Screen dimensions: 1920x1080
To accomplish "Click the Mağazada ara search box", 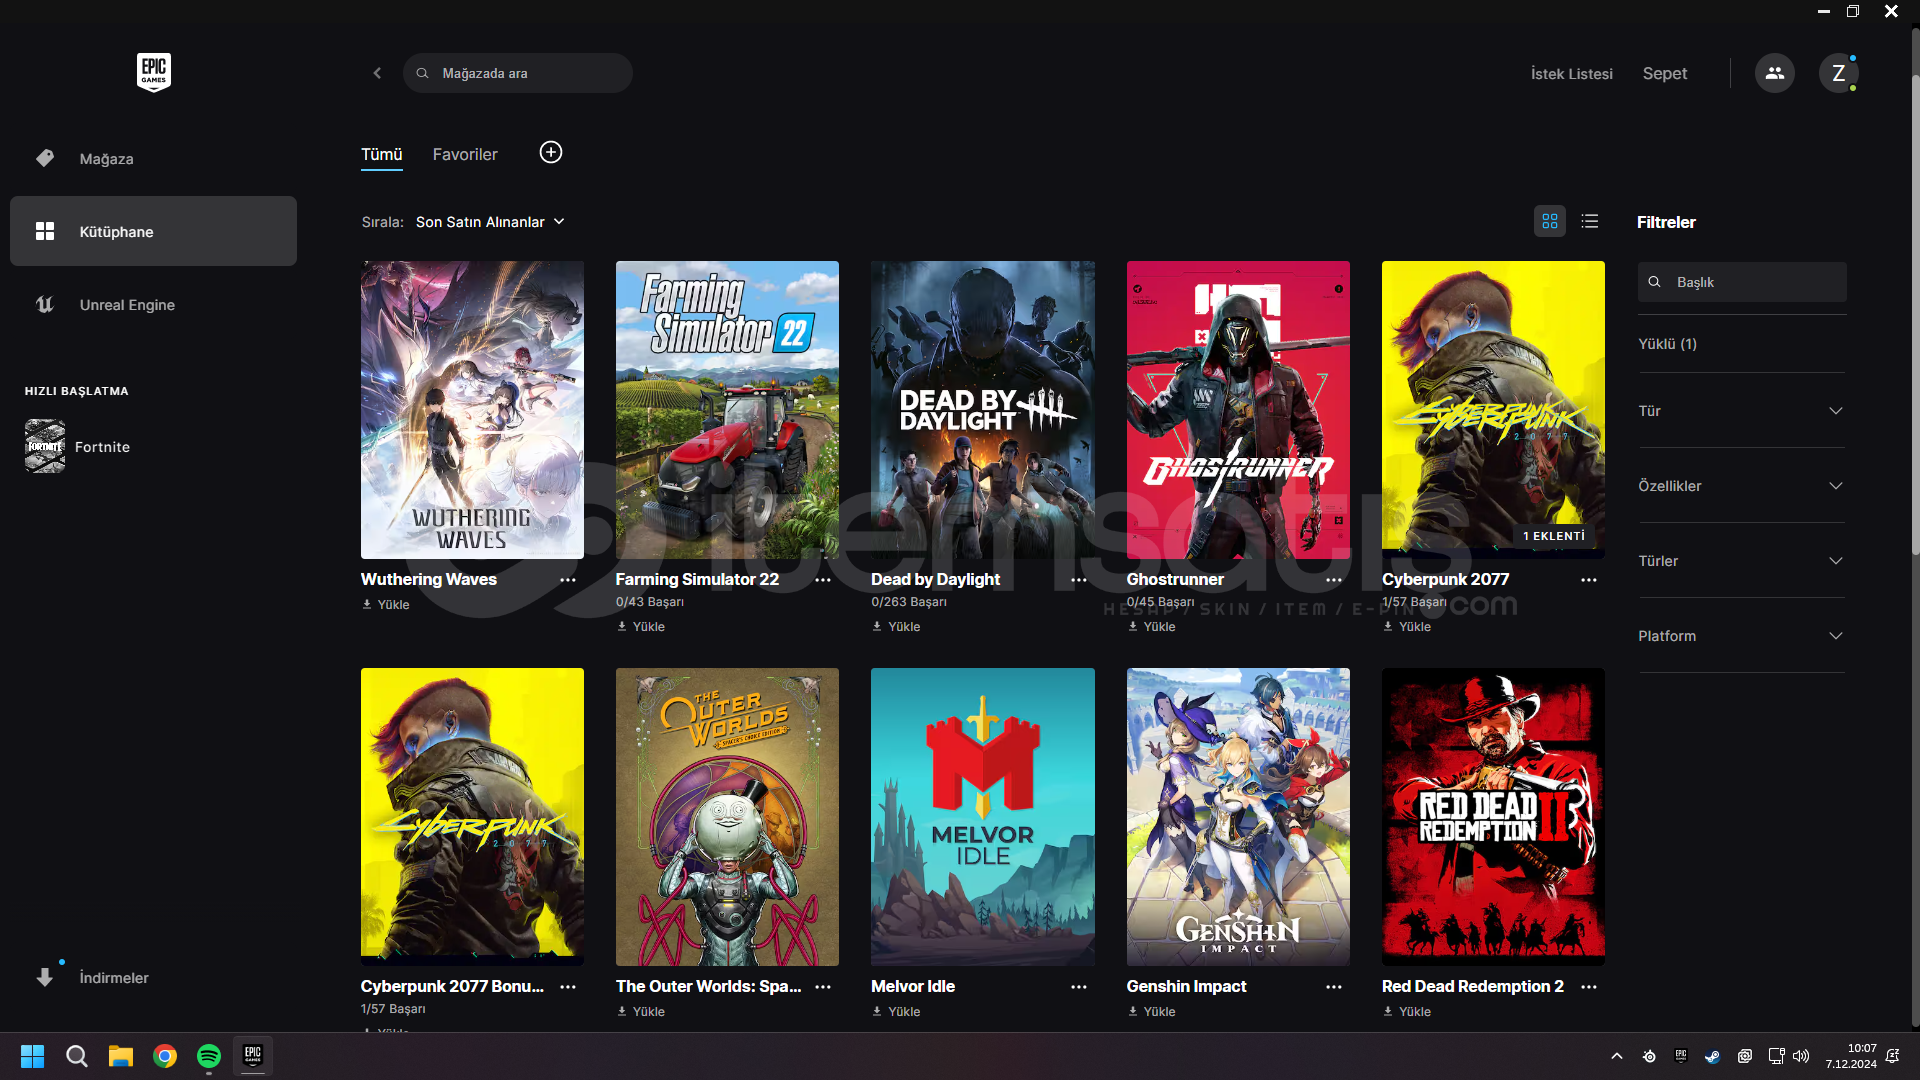I will tap(517, 73).
